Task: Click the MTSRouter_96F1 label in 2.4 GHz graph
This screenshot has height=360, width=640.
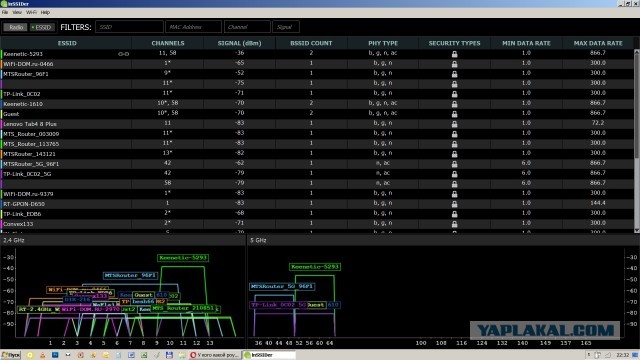Action: point(130,276)
